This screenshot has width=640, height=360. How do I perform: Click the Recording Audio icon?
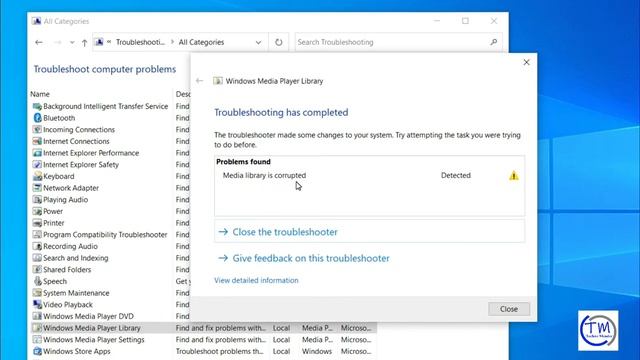point(37,247)
